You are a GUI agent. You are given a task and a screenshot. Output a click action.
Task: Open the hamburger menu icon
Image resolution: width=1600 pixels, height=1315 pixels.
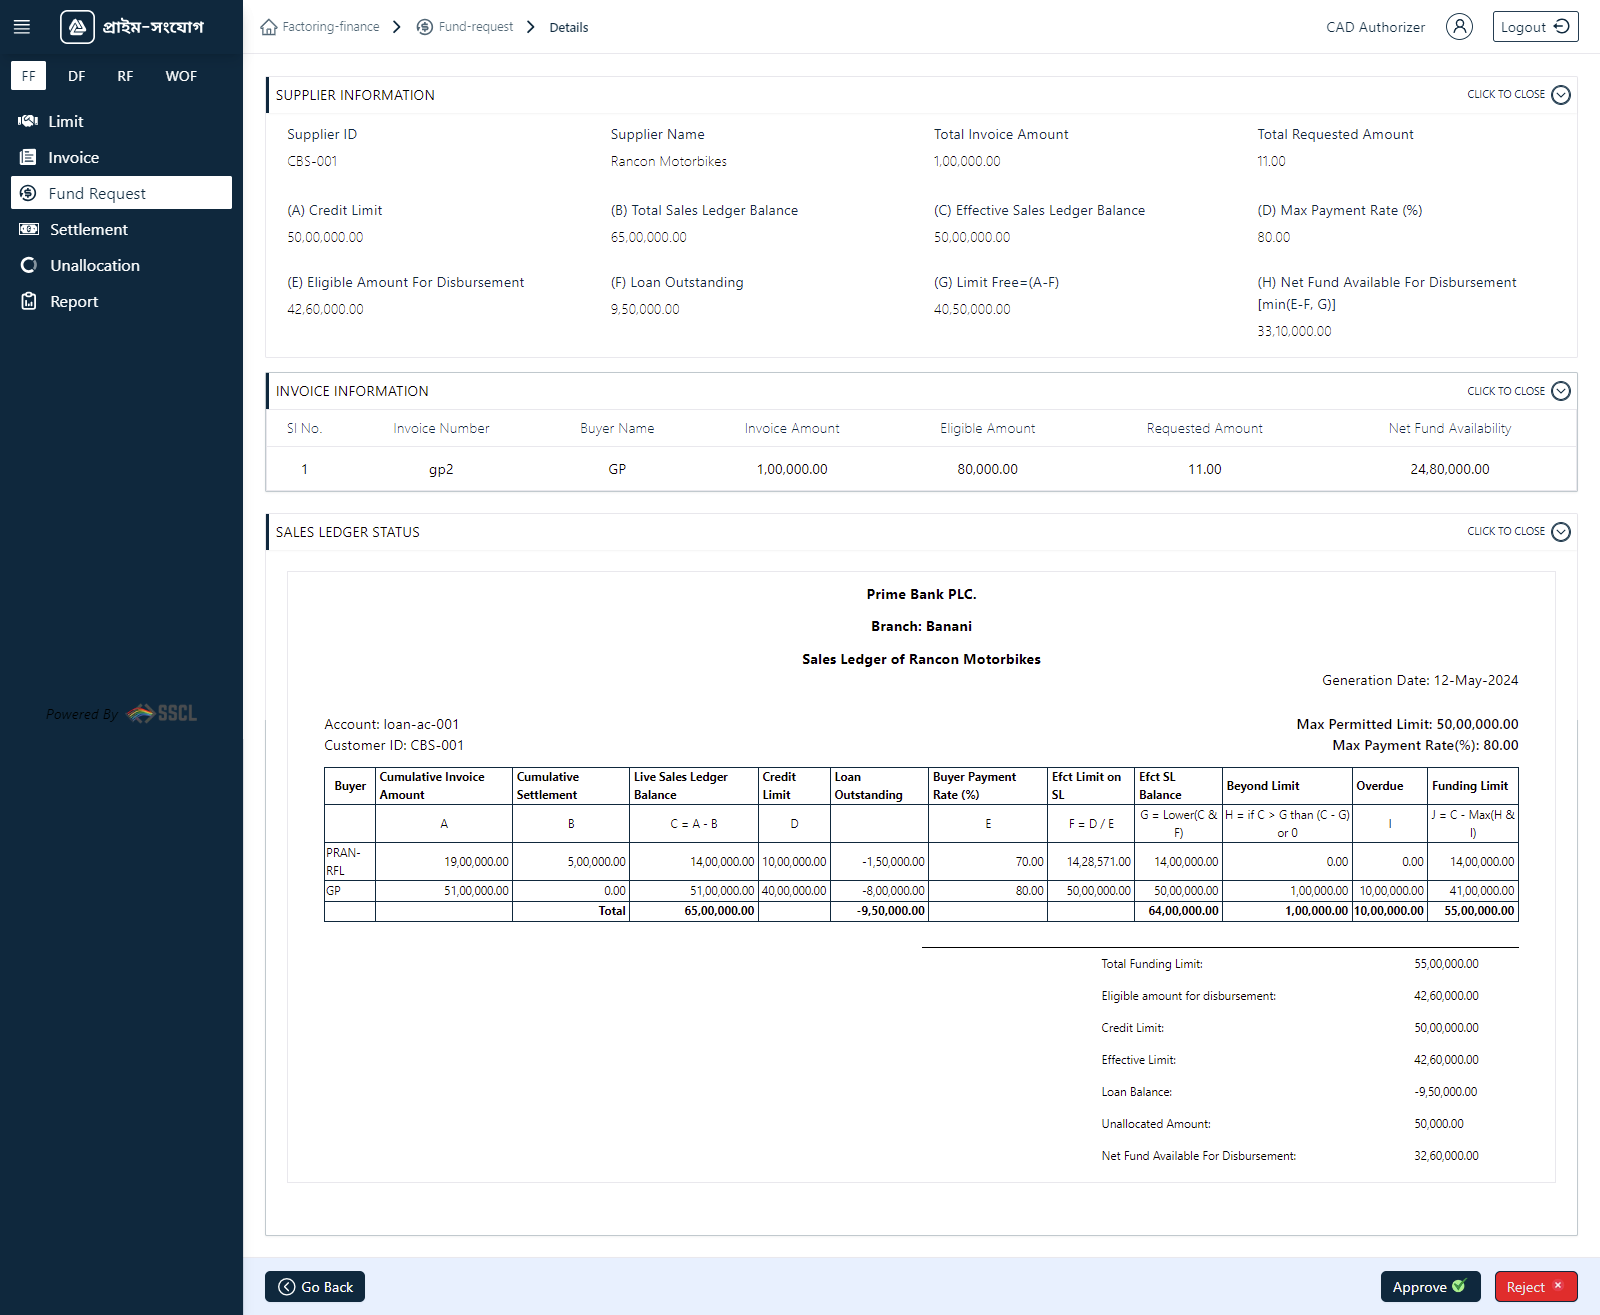point(21,27)
